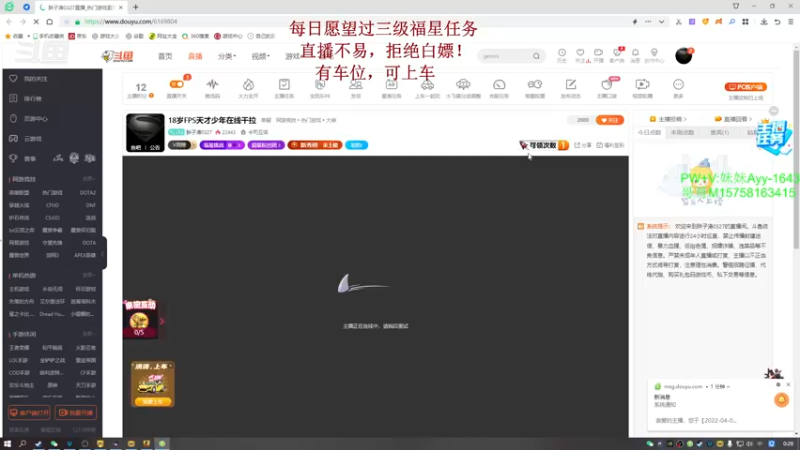Viewport: 800px width, 450px height.
Task: Expand 全部 beside 单机热游 section
Action: tap(88, 275)
